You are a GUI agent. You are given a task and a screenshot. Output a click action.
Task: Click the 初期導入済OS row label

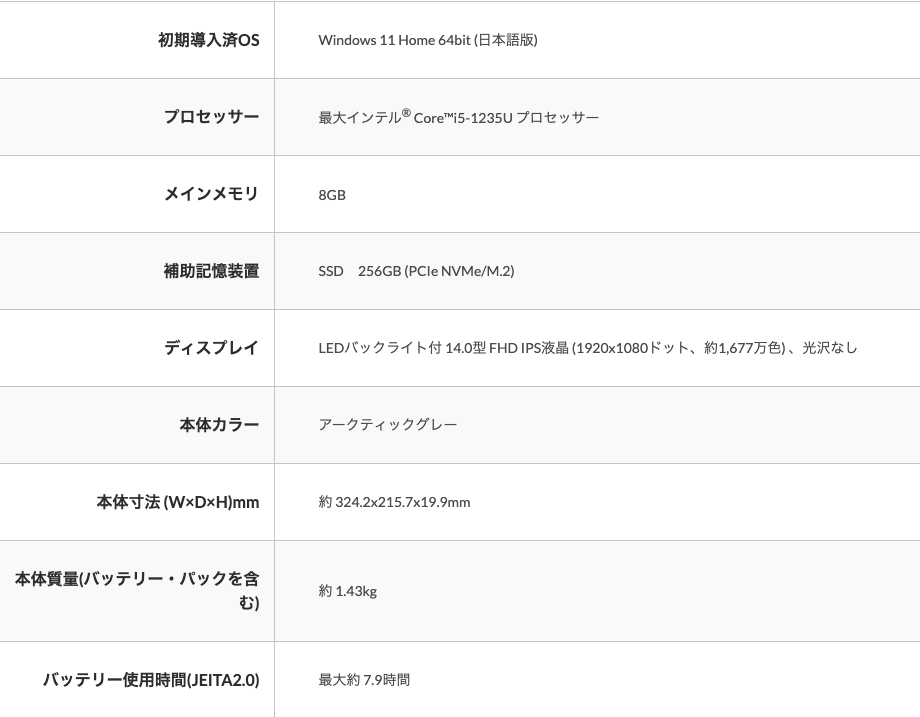[x=208, y=40]
